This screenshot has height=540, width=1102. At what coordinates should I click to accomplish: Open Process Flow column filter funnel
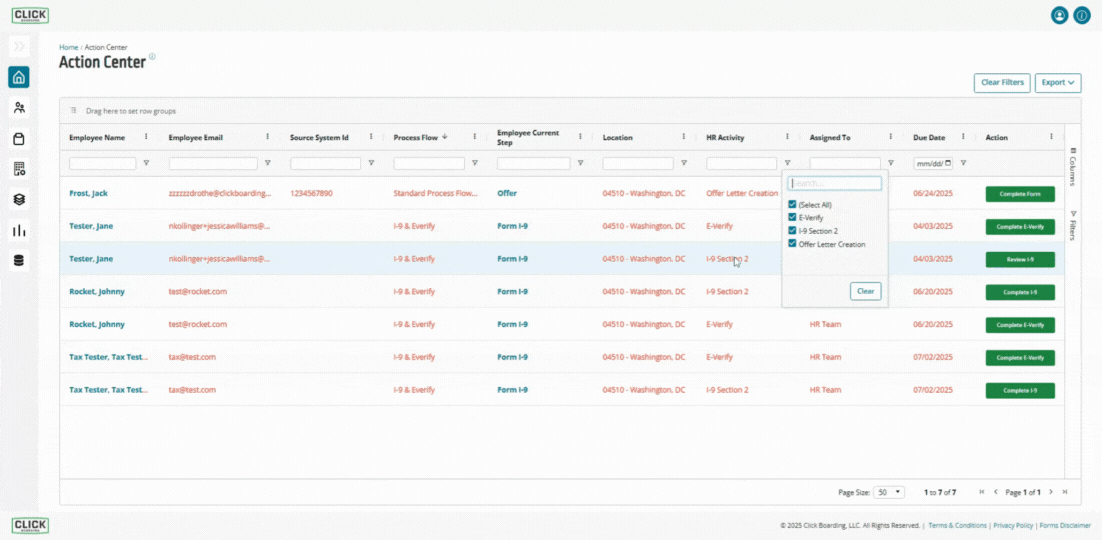[474, 163]
